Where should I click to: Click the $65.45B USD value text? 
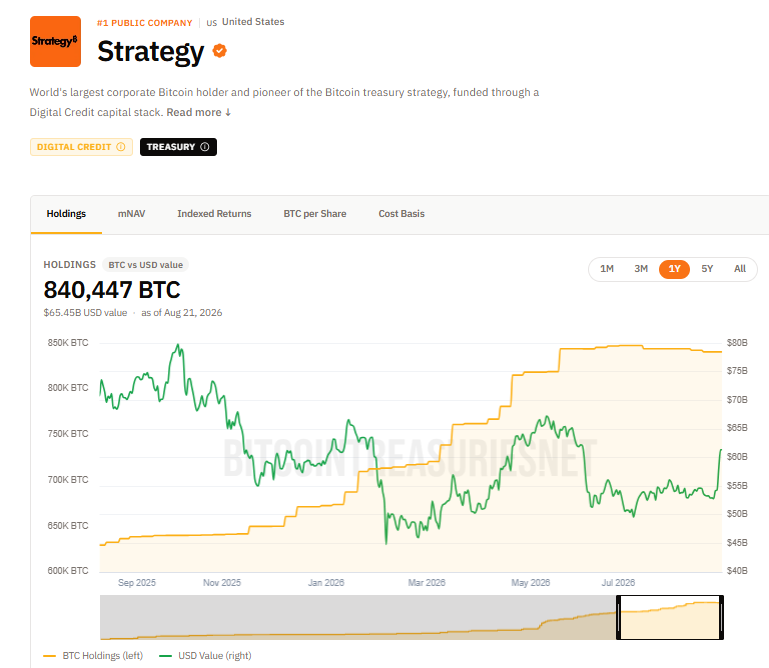(85, 313)
